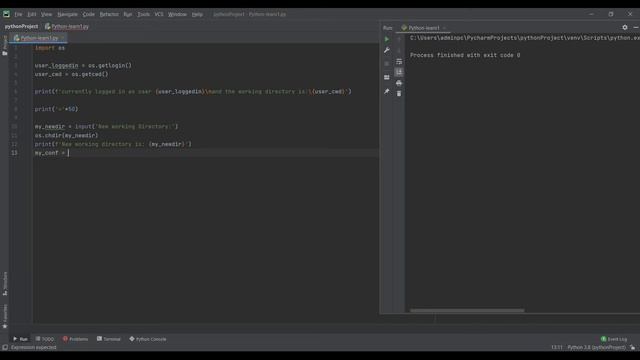Close the Python-learn1.py editor tab
This screenshot has height=360, width=640.
pos(62,38)
